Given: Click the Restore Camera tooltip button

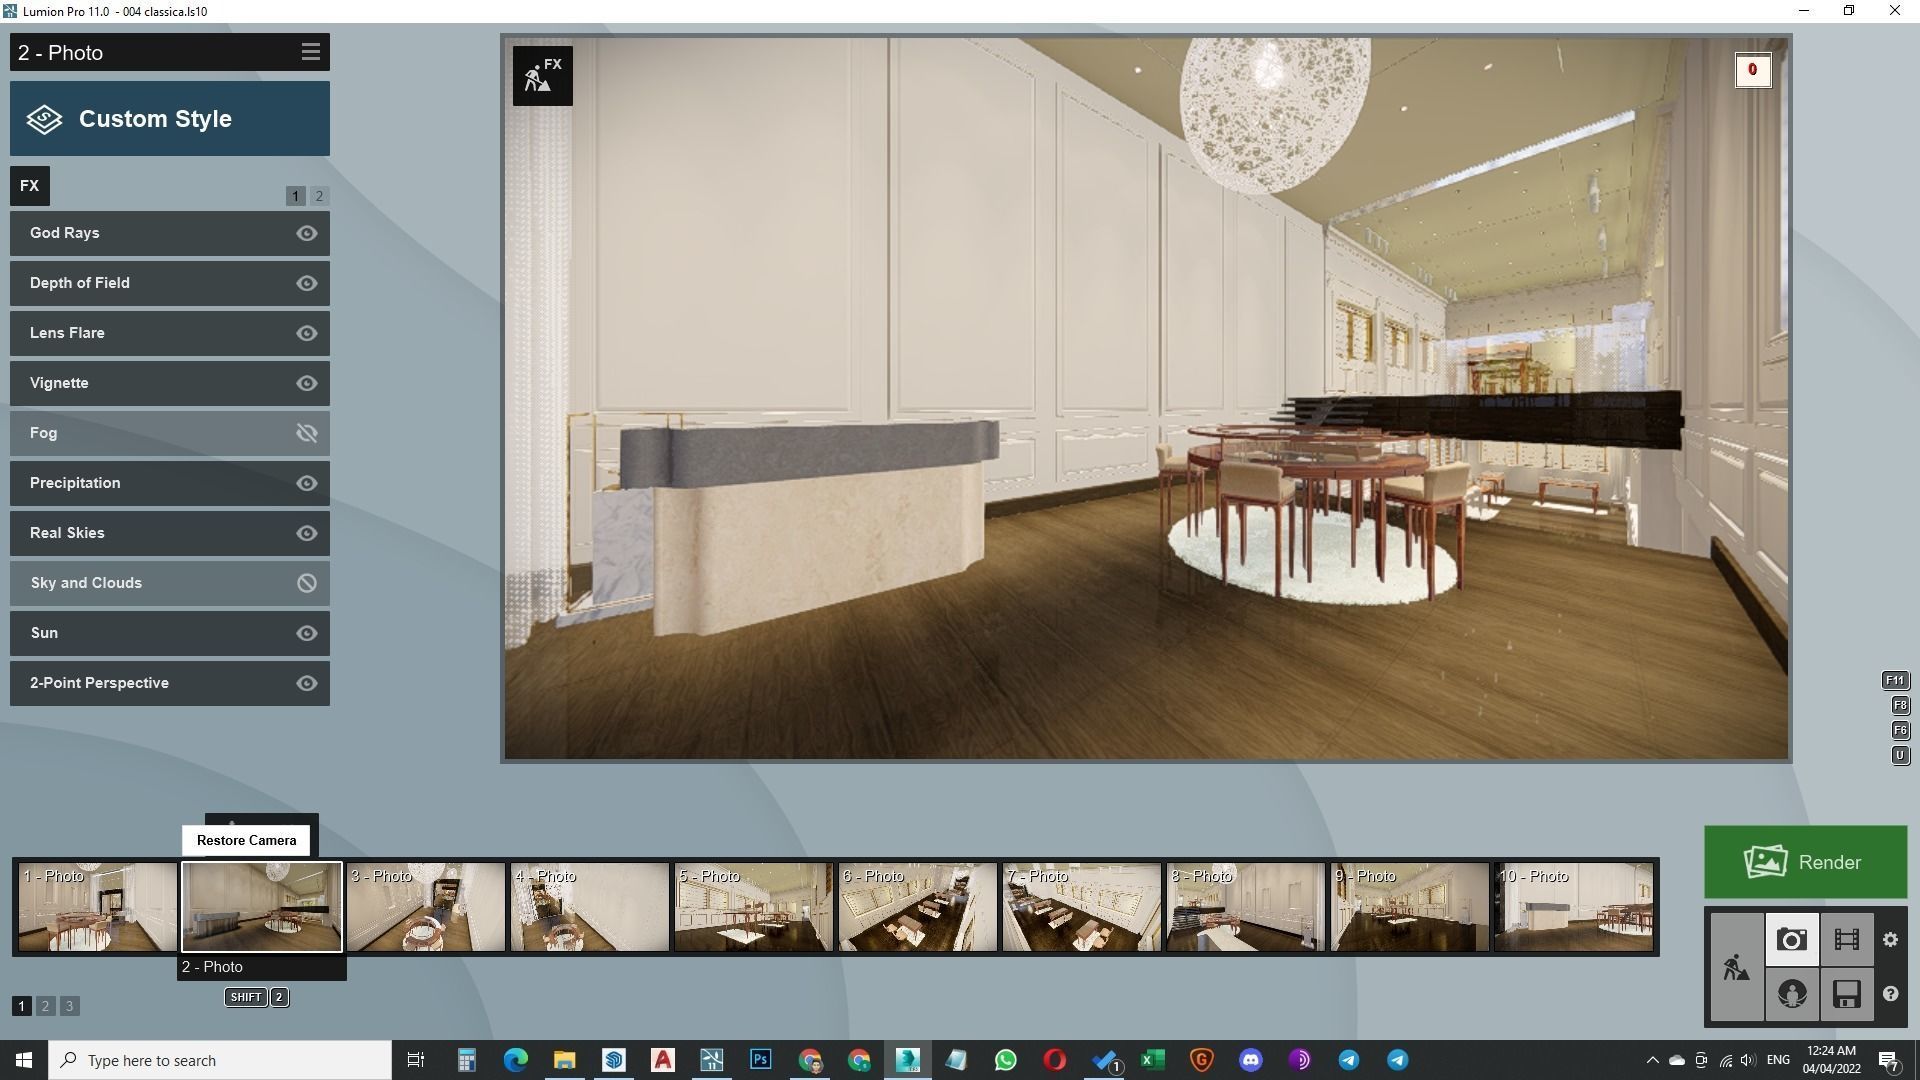Looking at the screenshot, I should click(246, 840).
